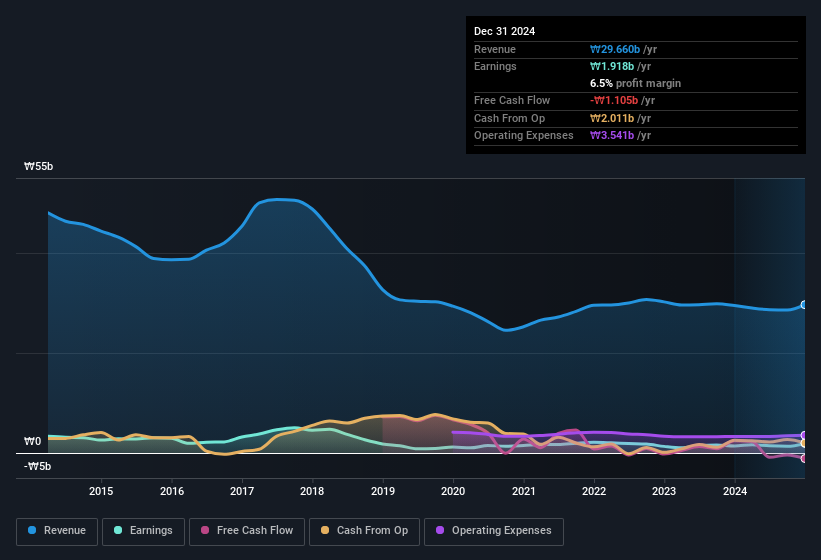Click the 2015 x-axis label

tap(101, 491)
